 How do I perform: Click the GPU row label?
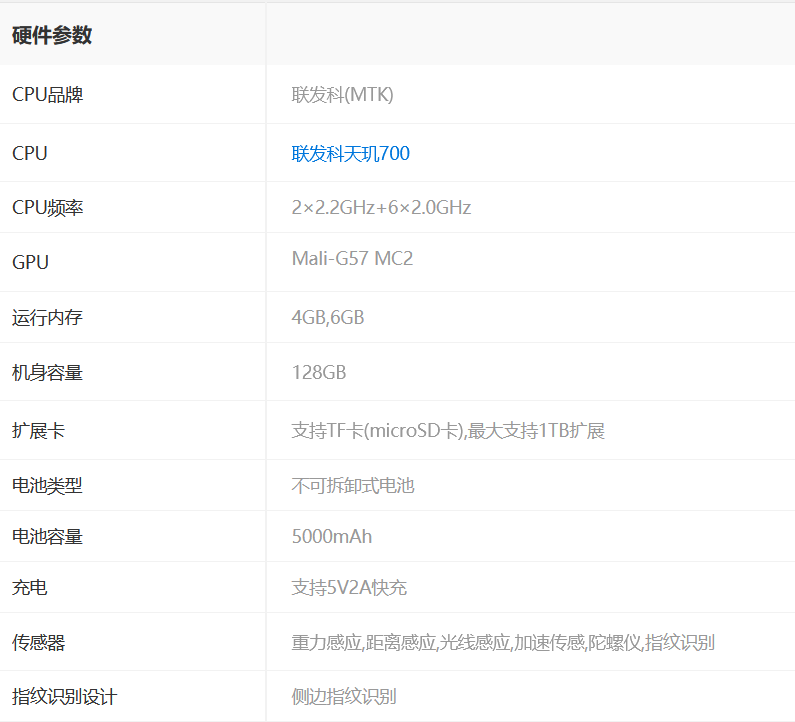[30, 263]
